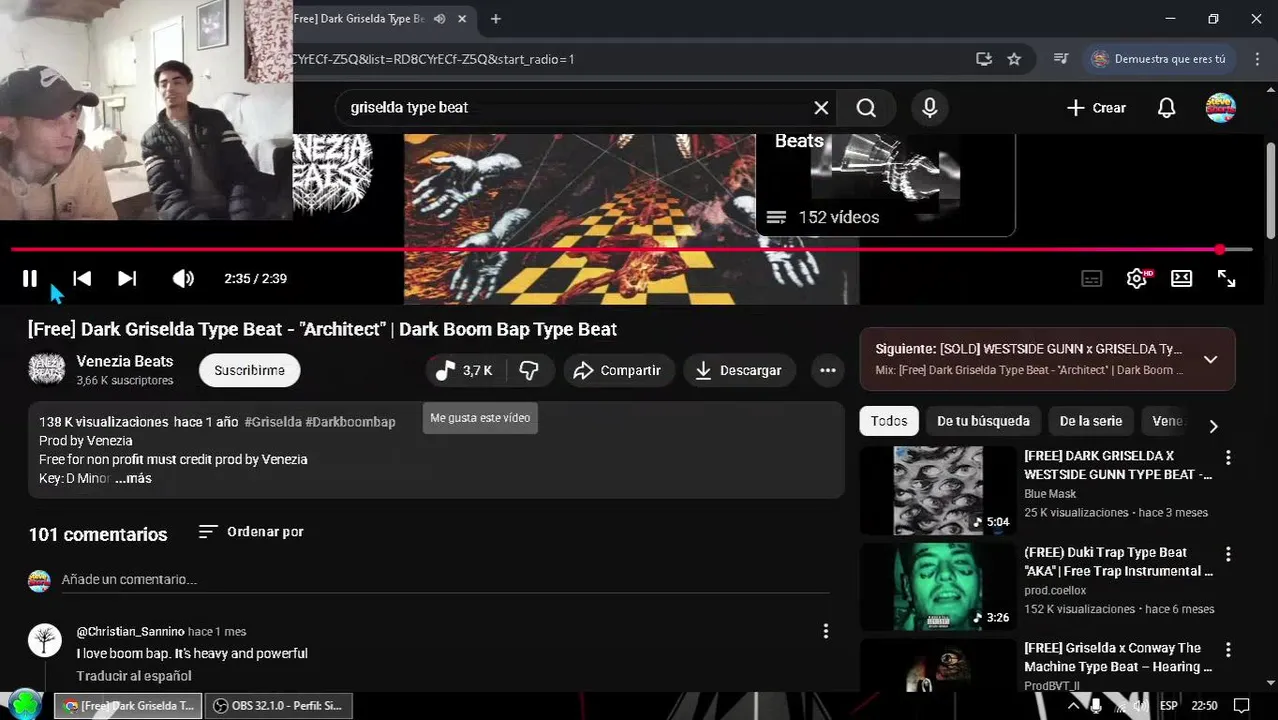Open Venezia Beats channel name
This screenshot has height=720, width=1278.
click(125, 362)
